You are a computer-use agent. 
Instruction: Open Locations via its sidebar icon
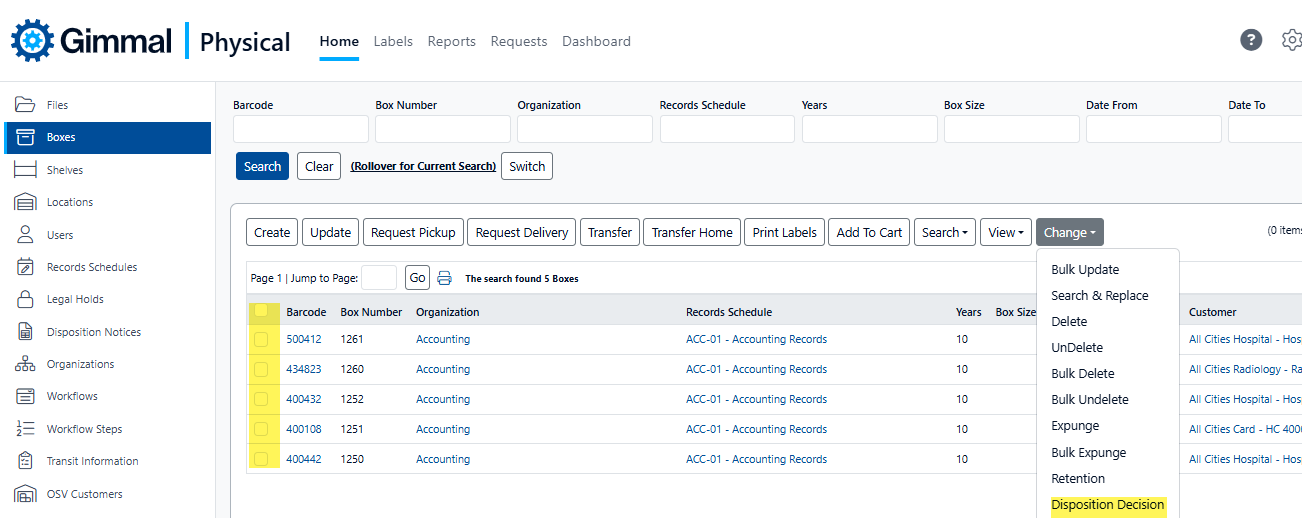point(25,202)
